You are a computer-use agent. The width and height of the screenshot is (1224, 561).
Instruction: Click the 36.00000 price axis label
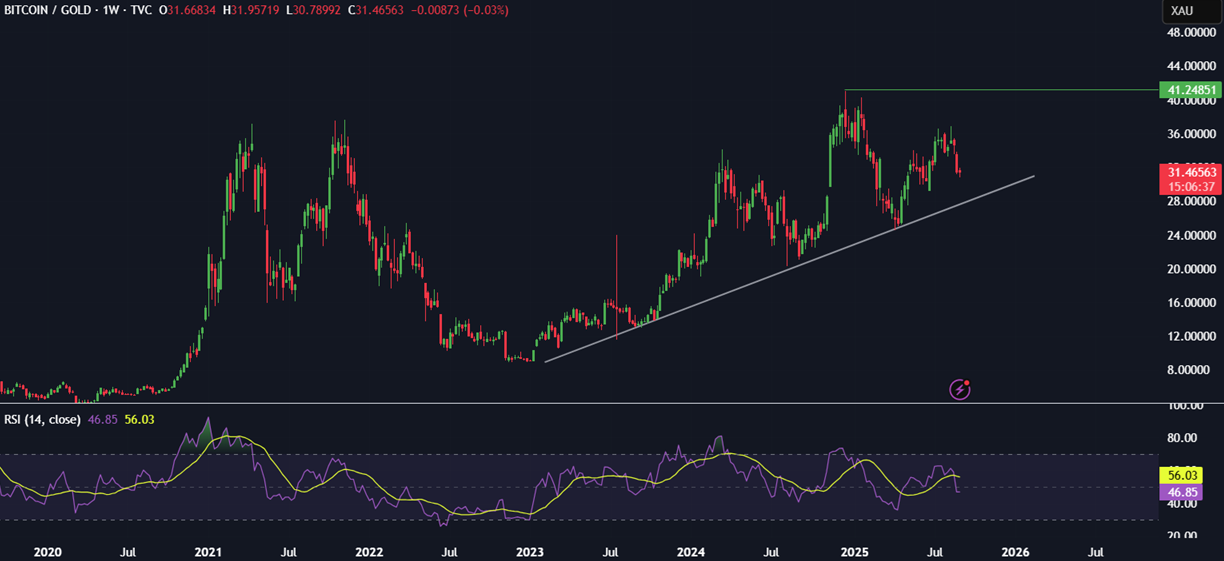click(x=1190, y=134)
